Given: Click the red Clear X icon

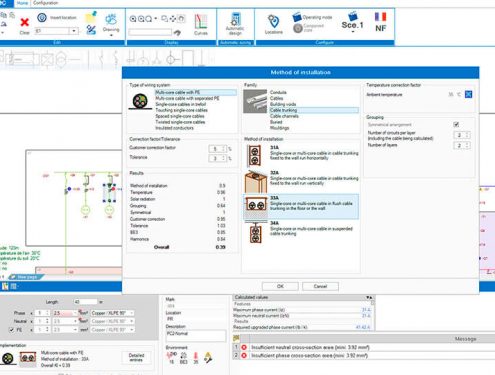Looking at the screenshot, I should (24, 23).
